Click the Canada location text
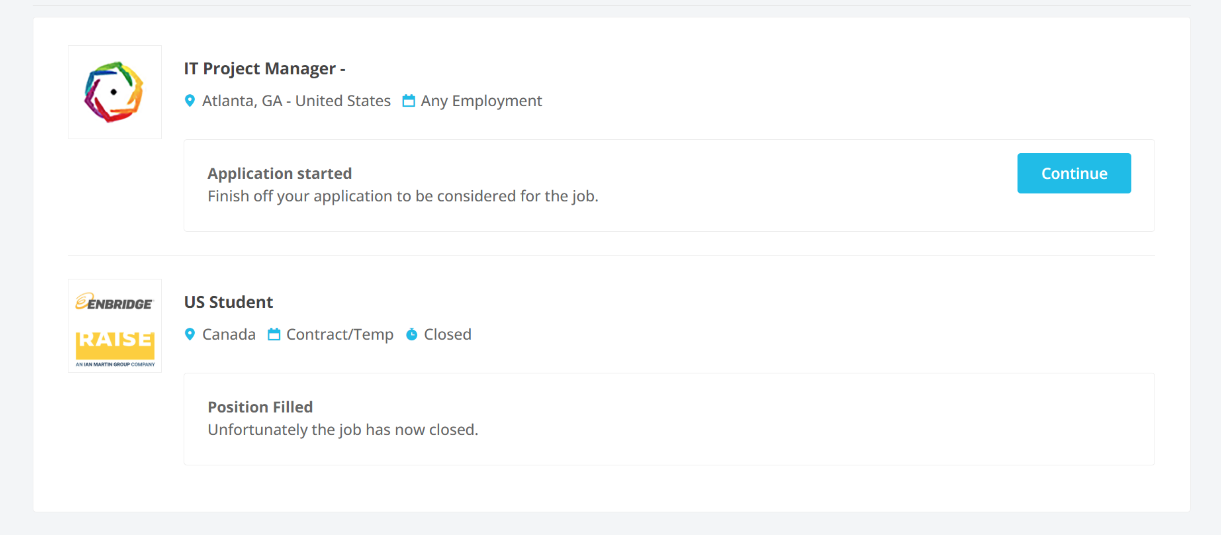 pyautogui.click(x=229, y=335)
